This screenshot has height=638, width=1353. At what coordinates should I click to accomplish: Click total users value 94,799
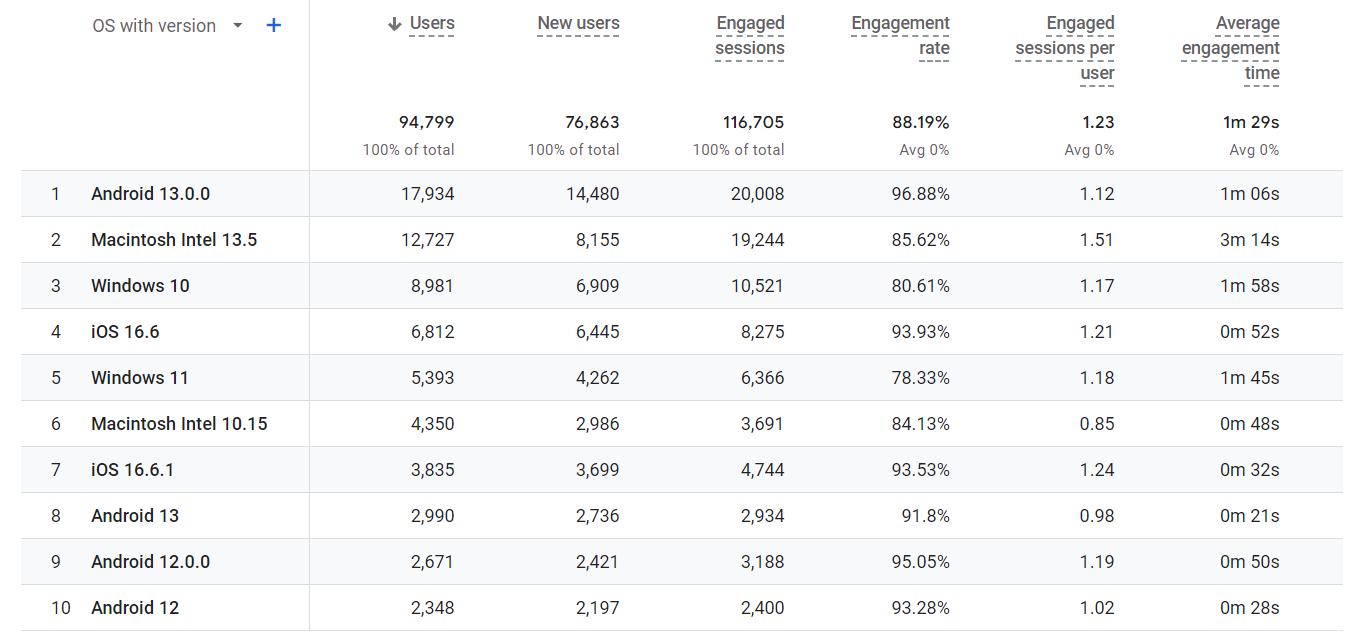(427, 122)
